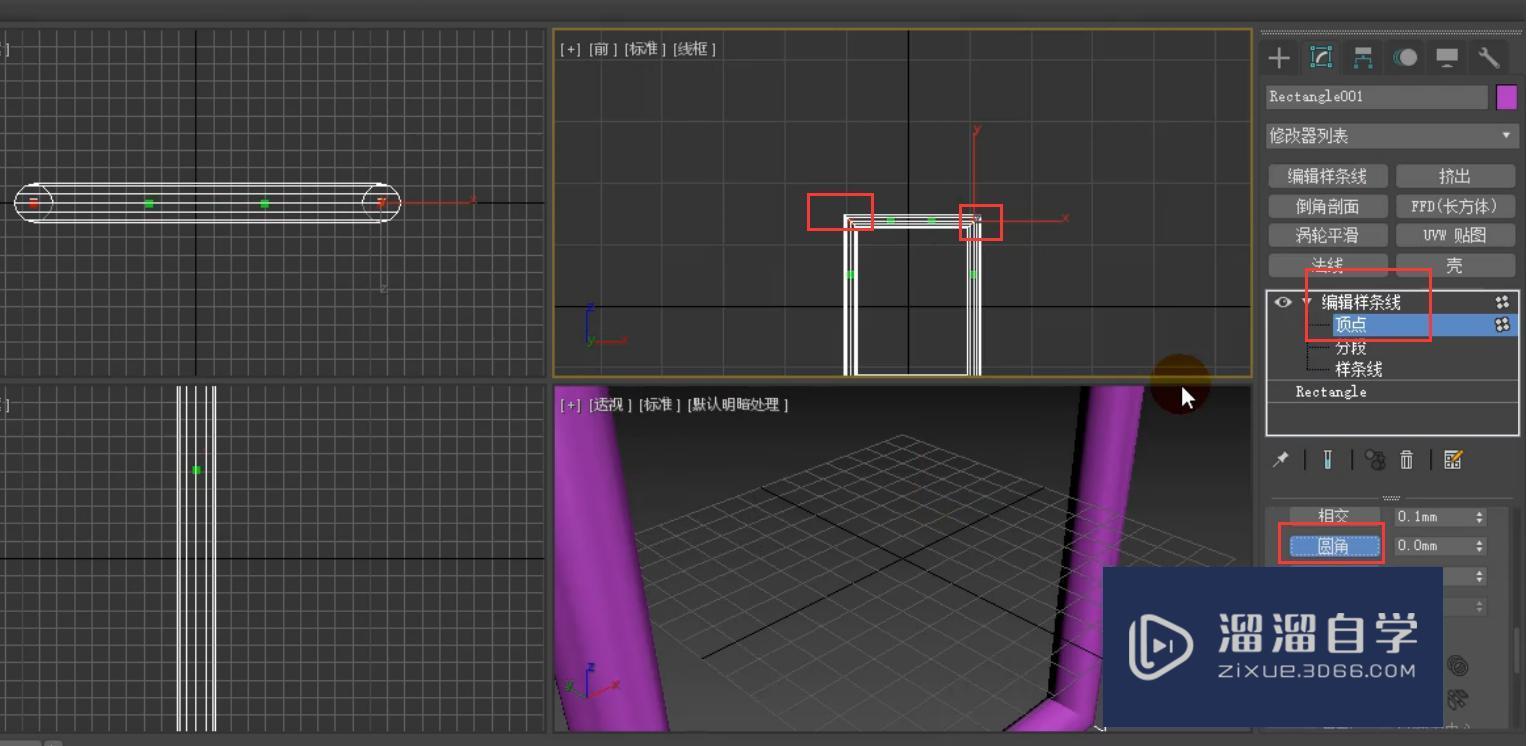Toggle eye visibility of 编辑样条线 modifier

(1283, 302)
